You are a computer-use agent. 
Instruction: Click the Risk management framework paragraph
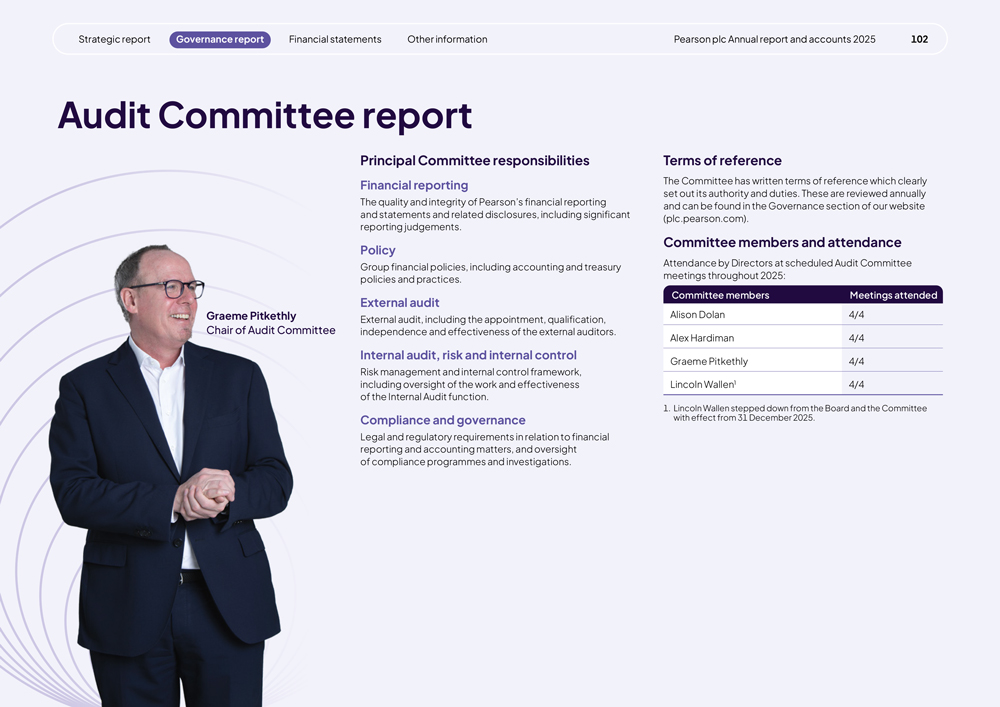pyautogui.click(x=470, y=384)
